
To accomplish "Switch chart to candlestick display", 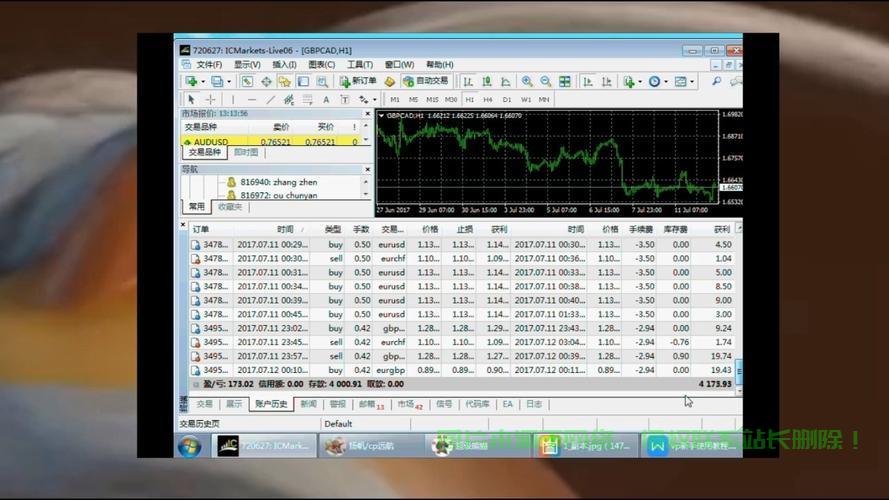I will tap(486, 82).
